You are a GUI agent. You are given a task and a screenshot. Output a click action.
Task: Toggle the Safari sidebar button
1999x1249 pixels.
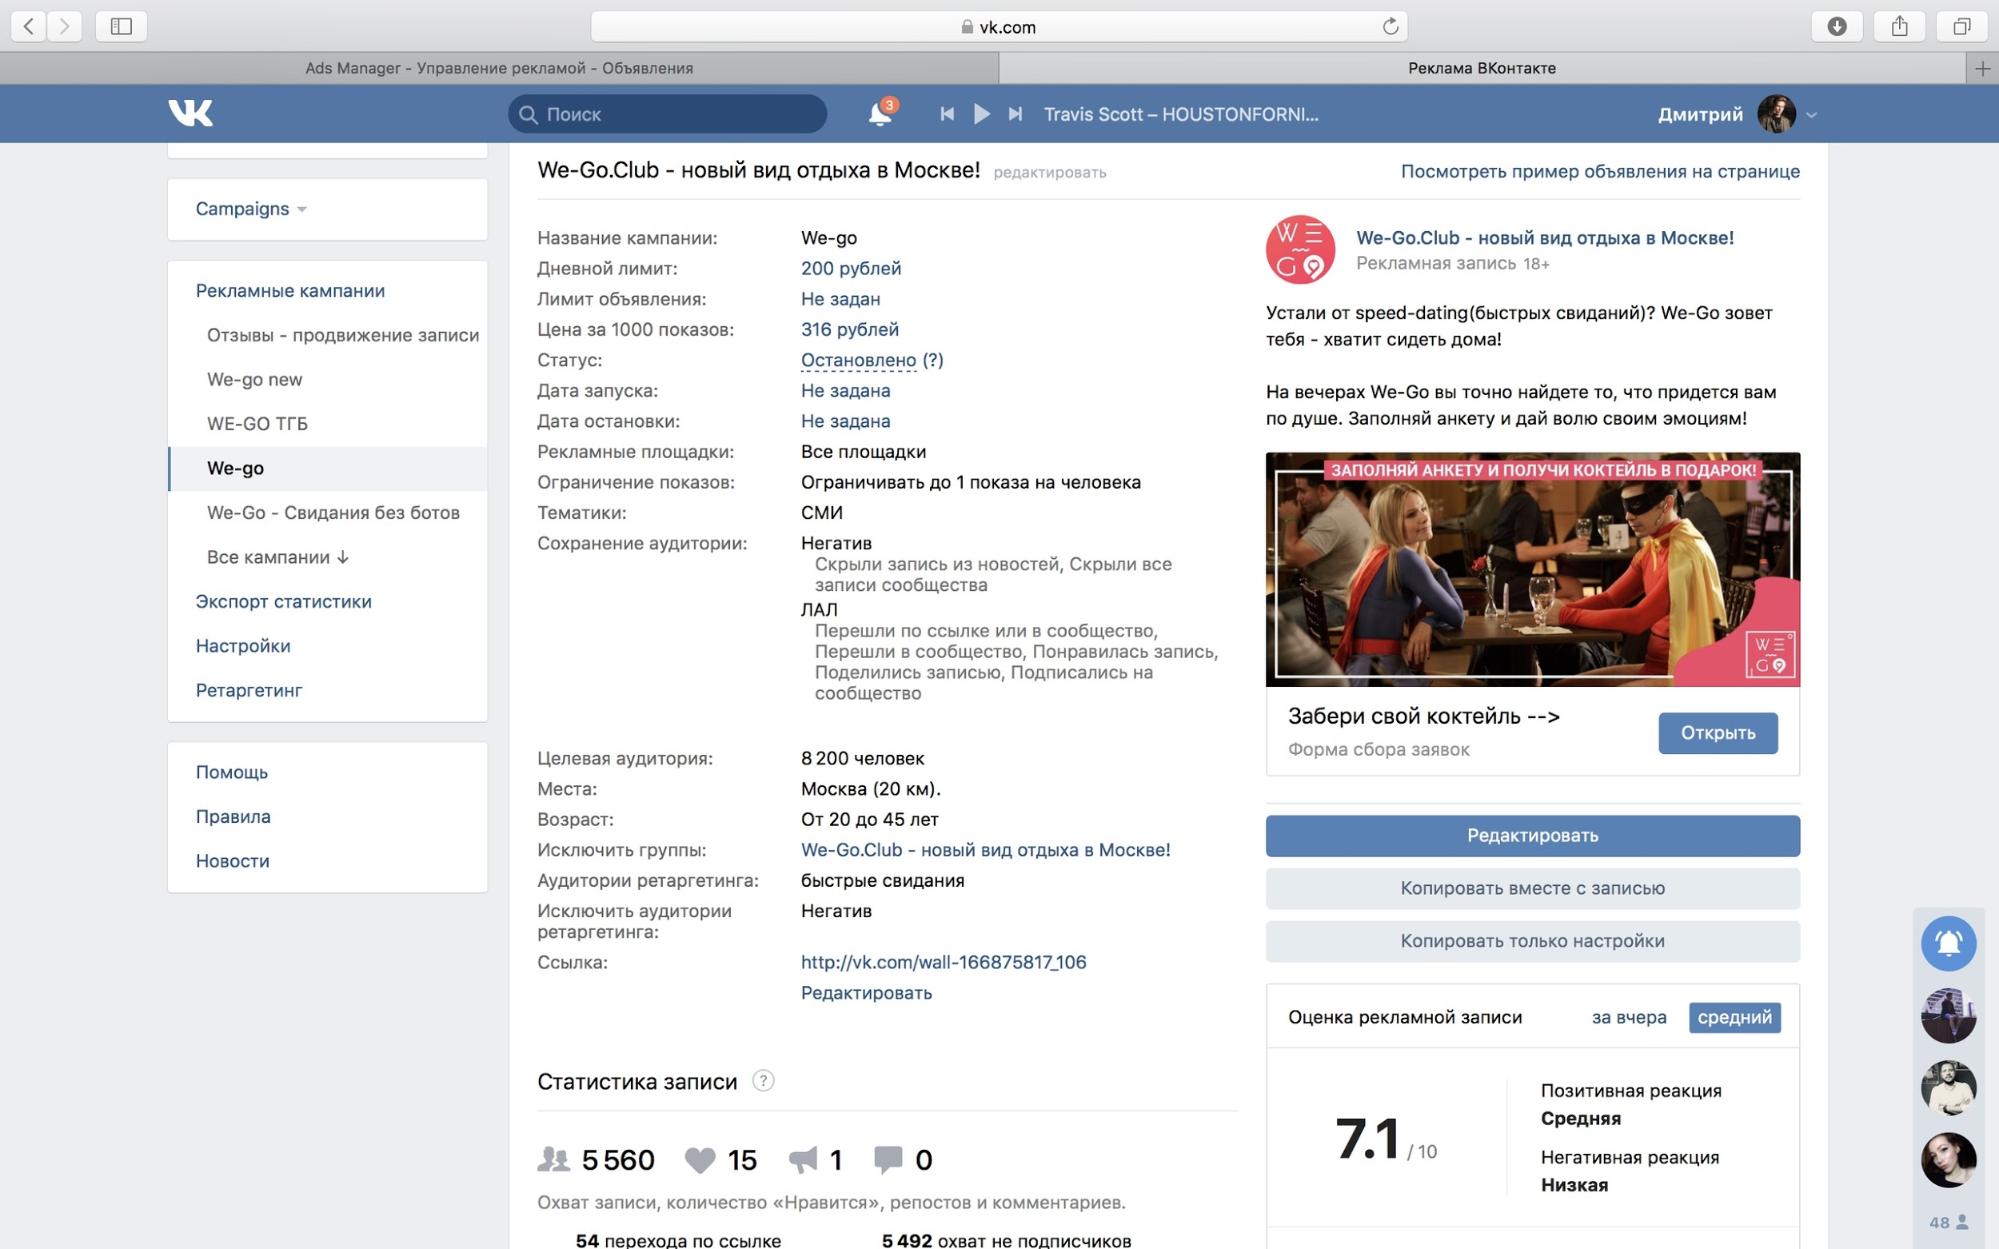tap(121, 26)
